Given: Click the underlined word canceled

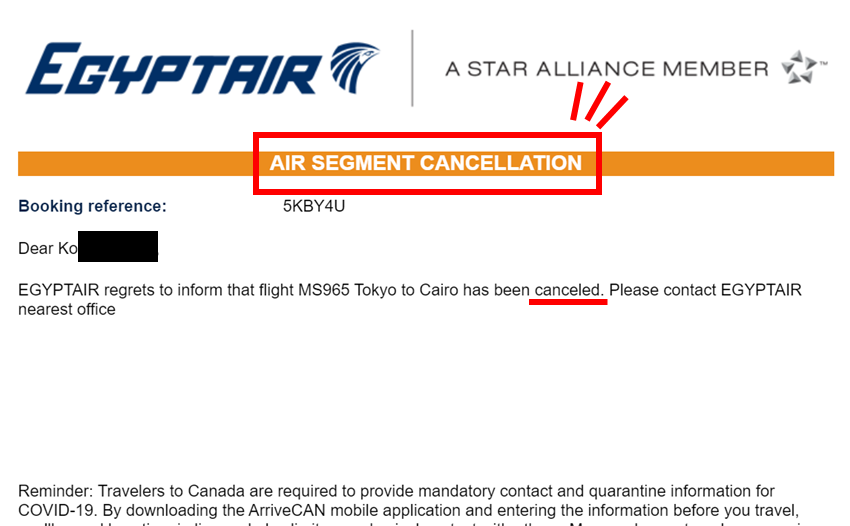Looking at the screenshot, I should tap(568, 290).
